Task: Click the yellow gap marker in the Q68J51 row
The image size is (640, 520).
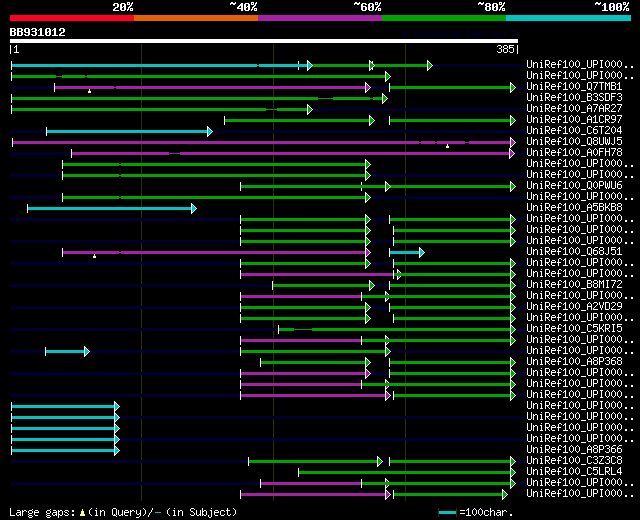Action: click(x=94, y=256)
